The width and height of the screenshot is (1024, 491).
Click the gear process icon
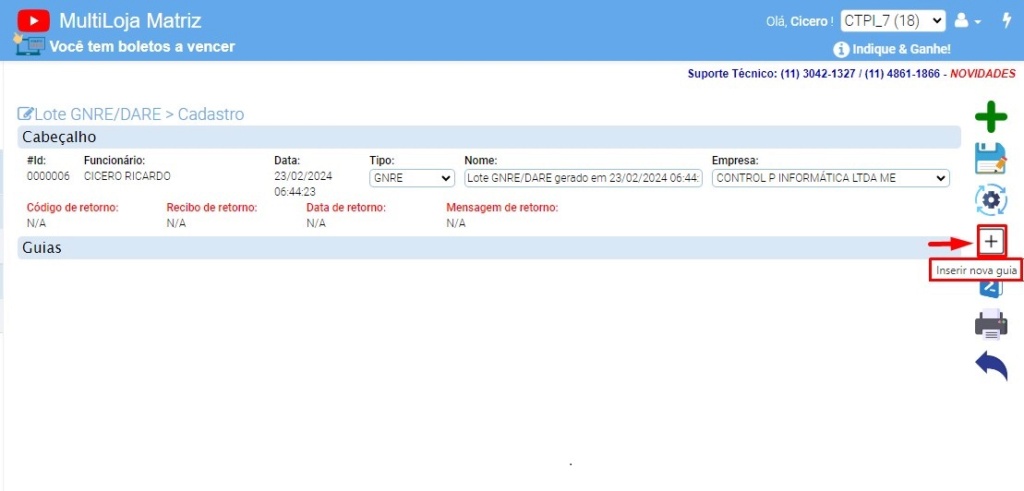(x=991, y=200)
